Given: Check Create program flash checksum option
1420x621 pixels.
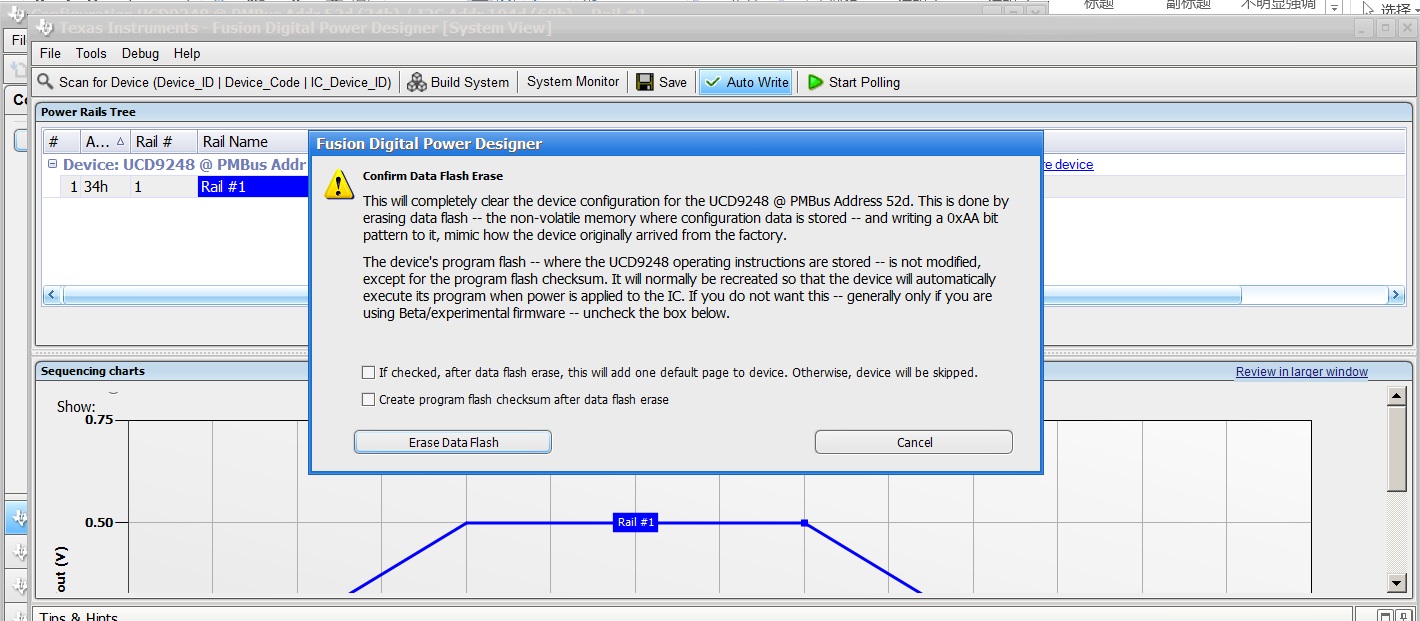Looking at the screenshot, I should click(368, 399).
